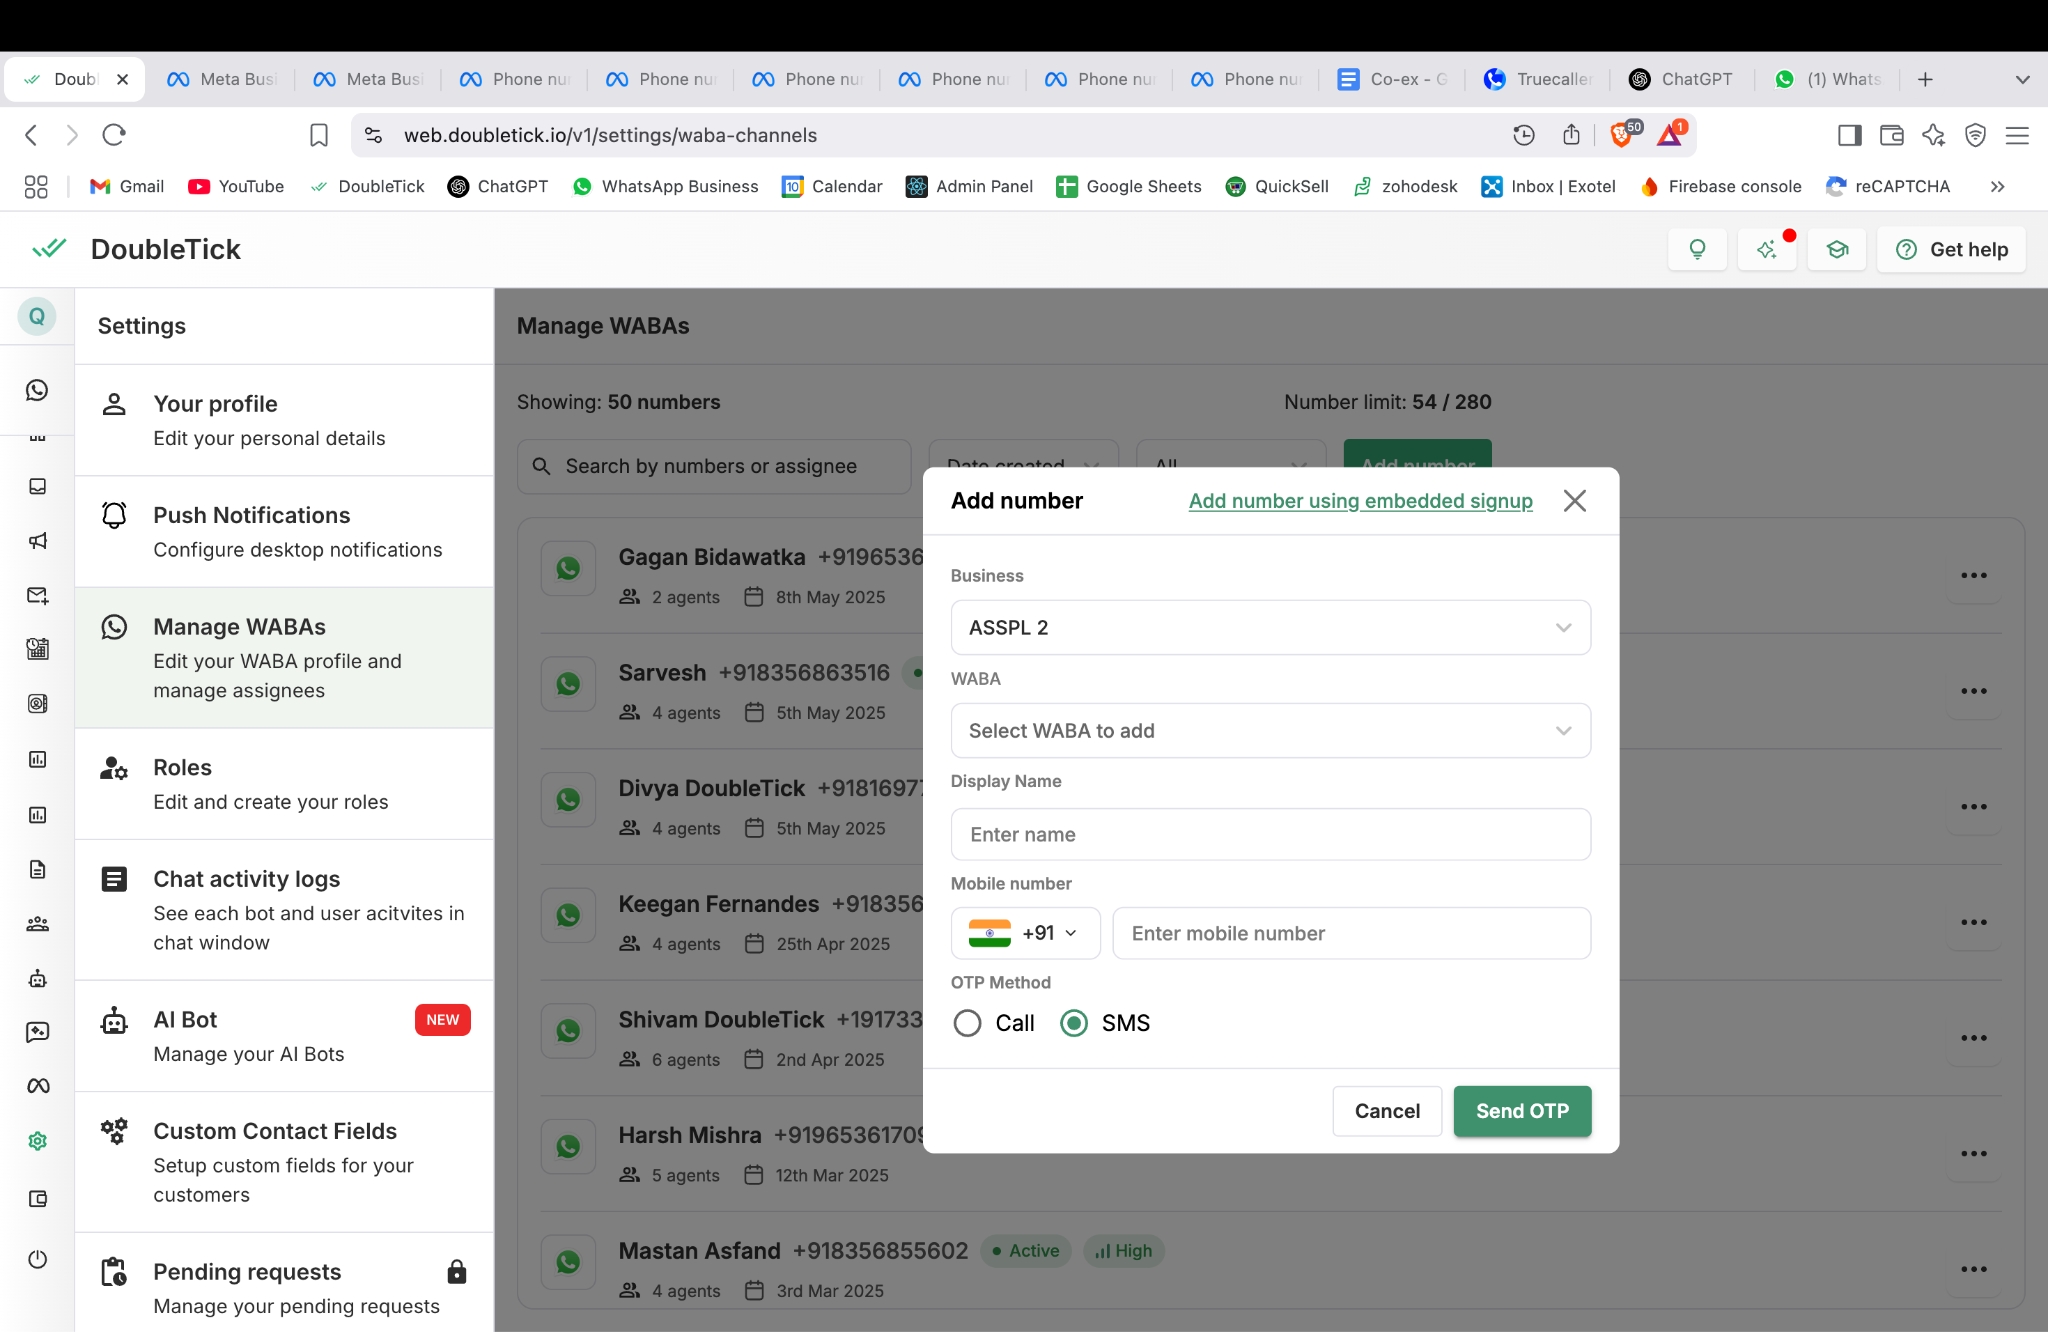Open the AI sparkle assistant icon
The height and width of the screenshot is (1332, 2048).
pos(1767,249)
